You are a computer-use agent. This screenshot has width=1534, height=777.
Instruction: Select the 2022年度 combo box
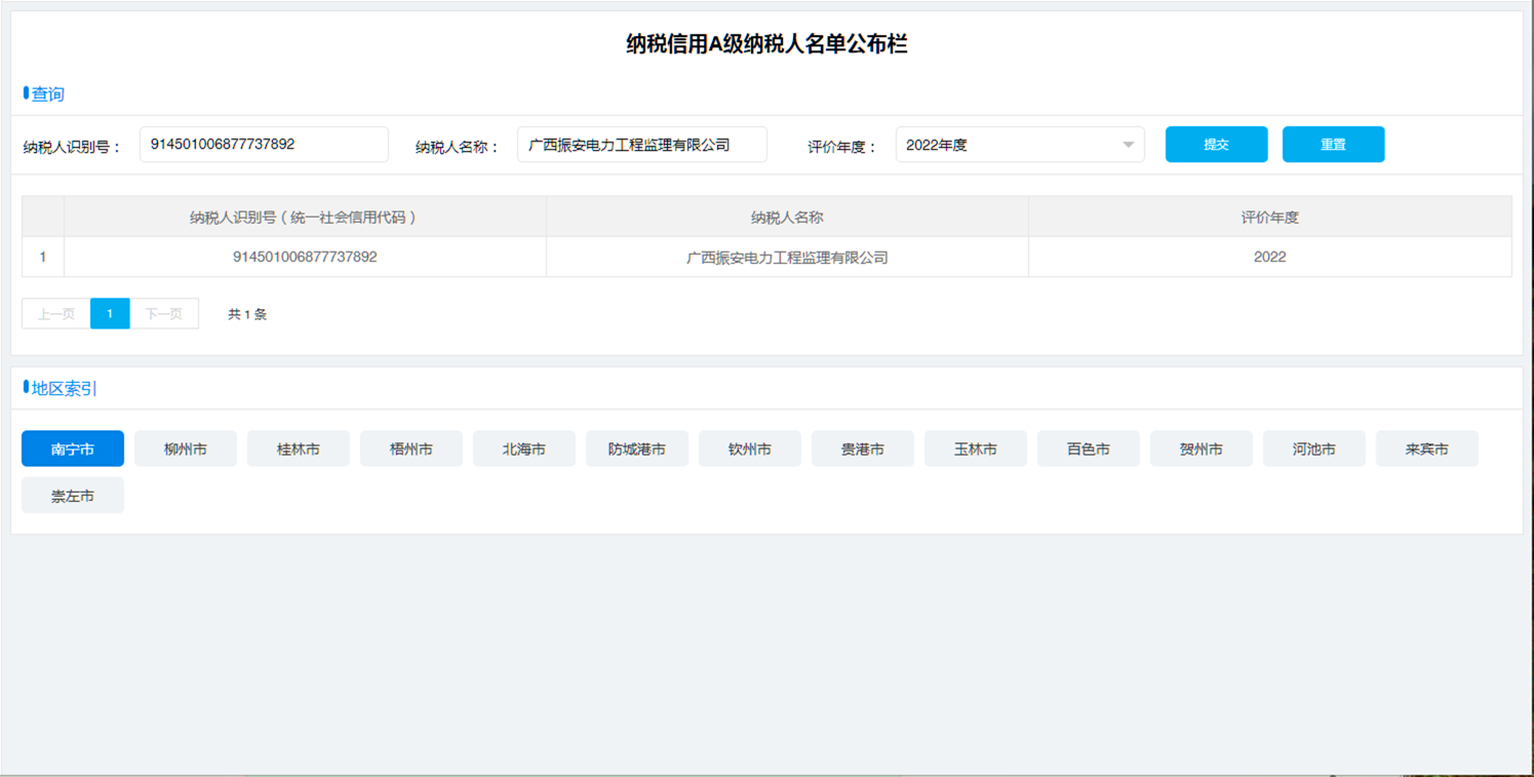click(1020, 144)
